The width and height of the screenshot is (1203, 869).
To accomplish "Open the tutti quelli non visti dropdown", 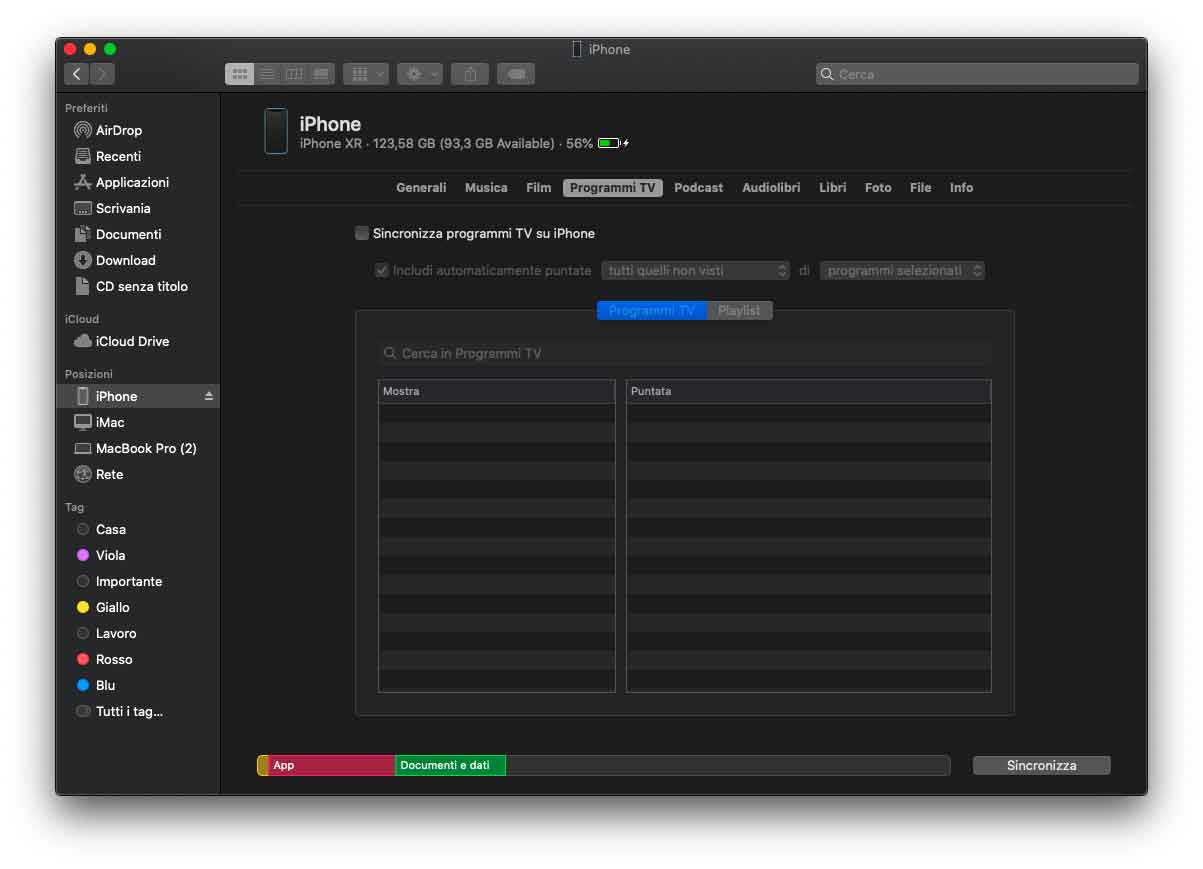I will 696,270.
